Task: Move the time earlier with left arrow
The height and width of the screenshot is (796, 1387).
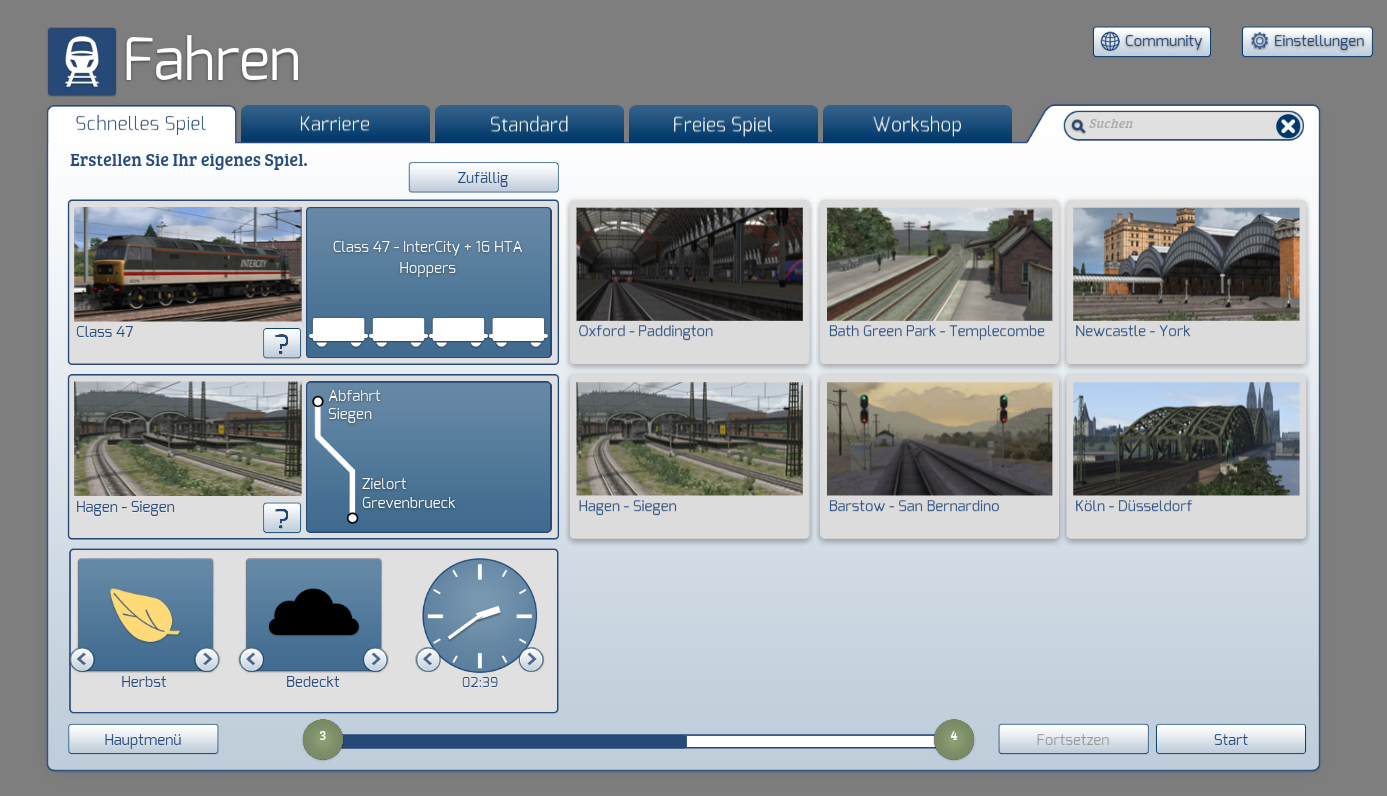Action: 428,659
